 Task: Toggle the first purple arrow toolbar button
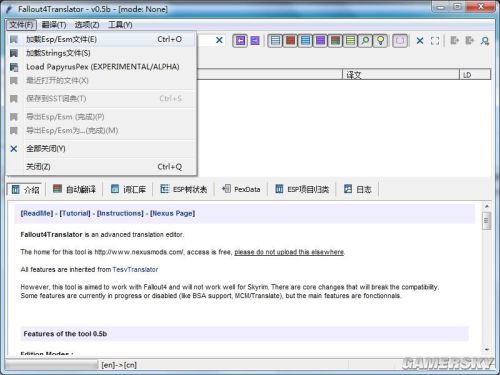[240, 41]
